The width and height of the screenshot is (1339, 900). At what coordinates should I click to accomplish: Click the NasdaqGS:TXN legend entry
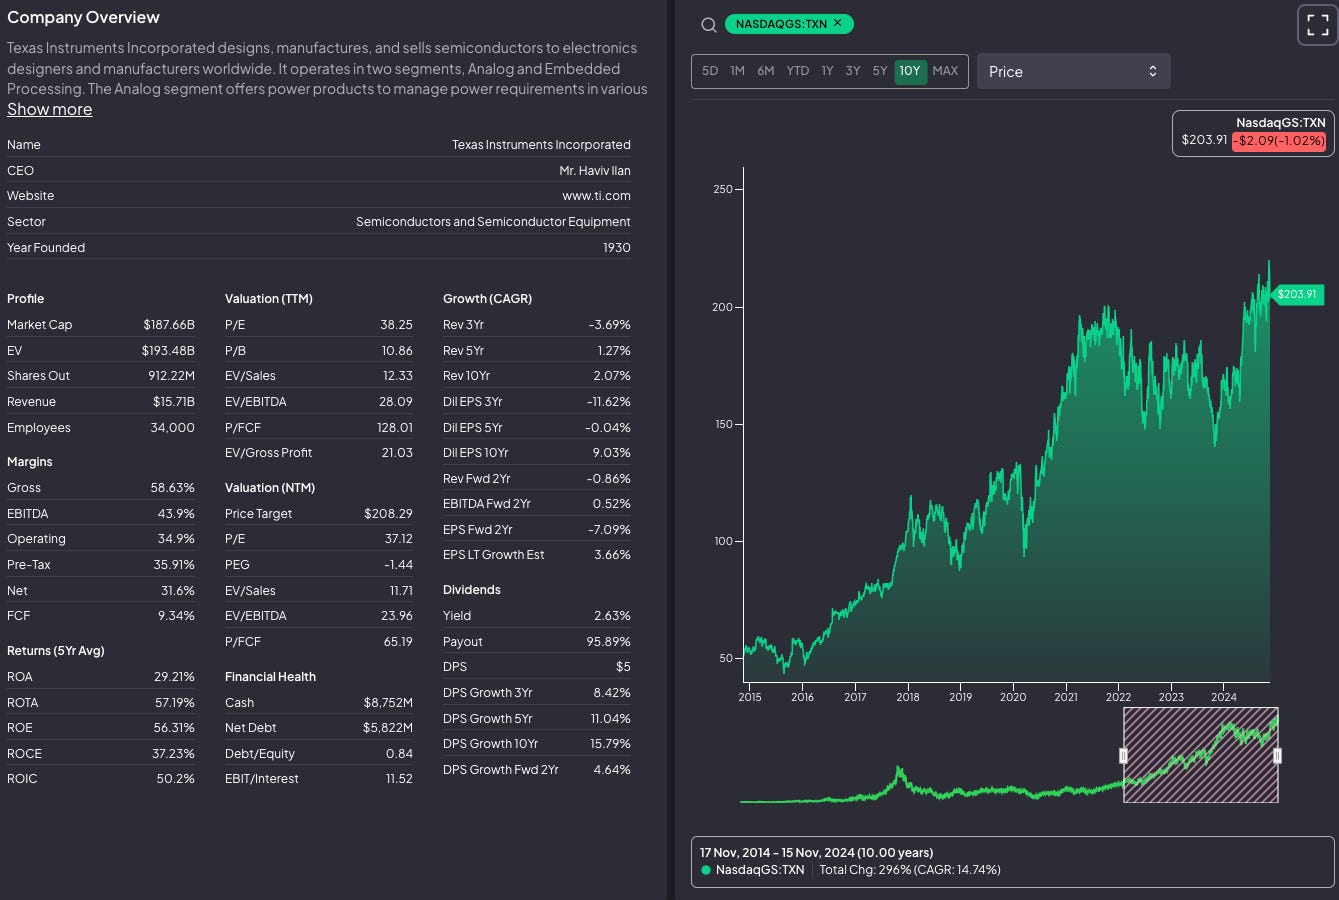coord(752,870)
